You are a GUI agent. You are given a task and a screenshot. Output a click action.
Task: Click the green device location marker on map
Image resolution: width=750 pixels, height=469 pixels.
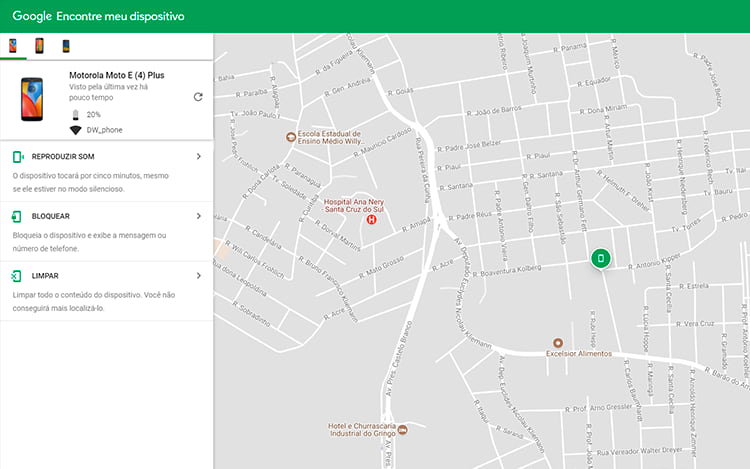601,259
